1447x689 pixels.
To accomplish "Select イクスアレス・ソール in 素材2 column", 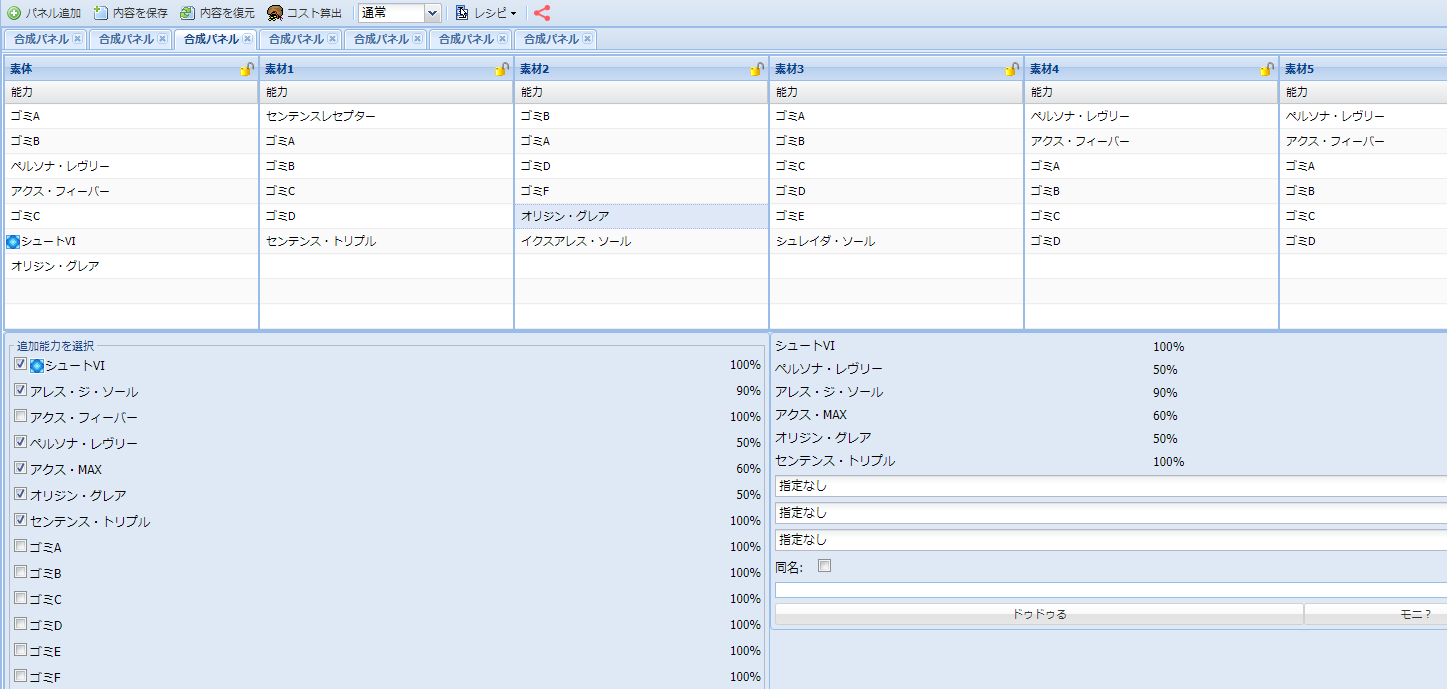I will 641,241.
